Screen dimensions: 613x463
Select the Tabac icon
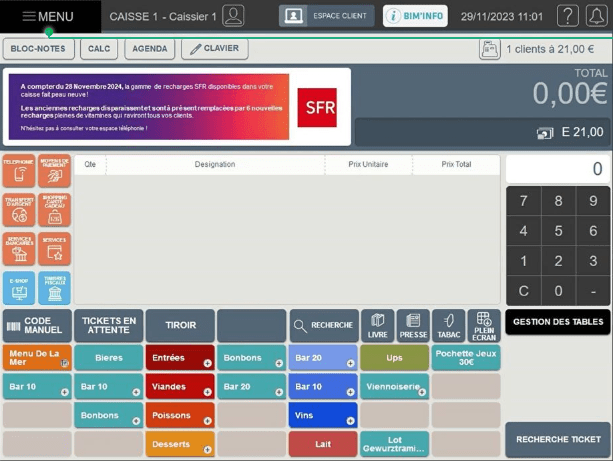(449, 326)
